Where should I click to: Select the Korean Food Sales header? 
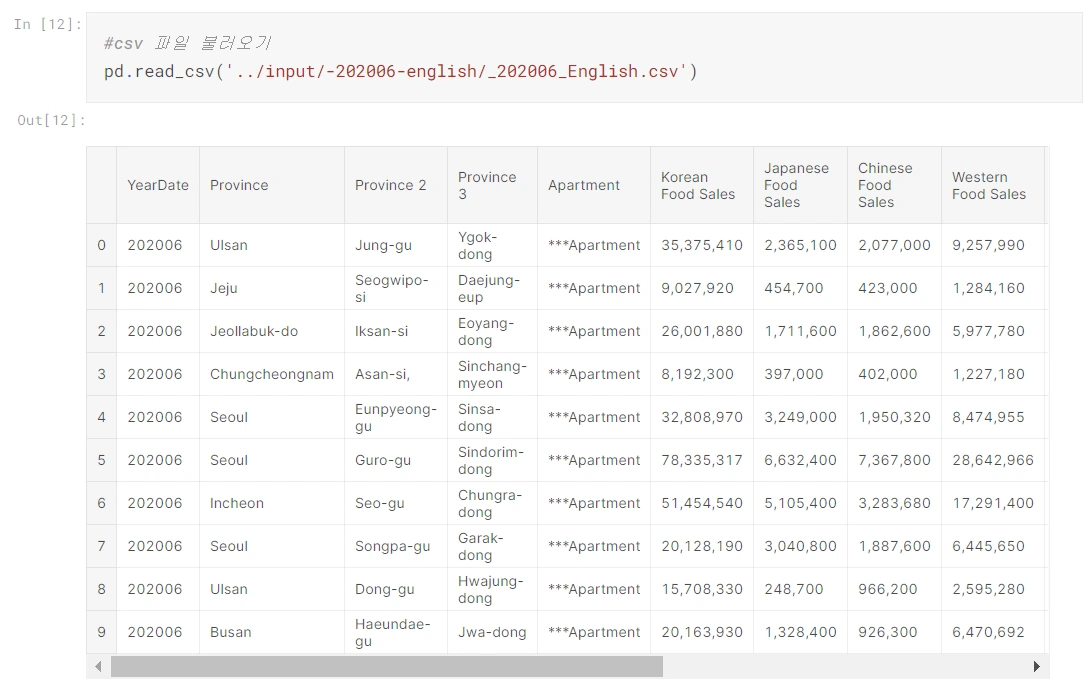pos(702,185)
